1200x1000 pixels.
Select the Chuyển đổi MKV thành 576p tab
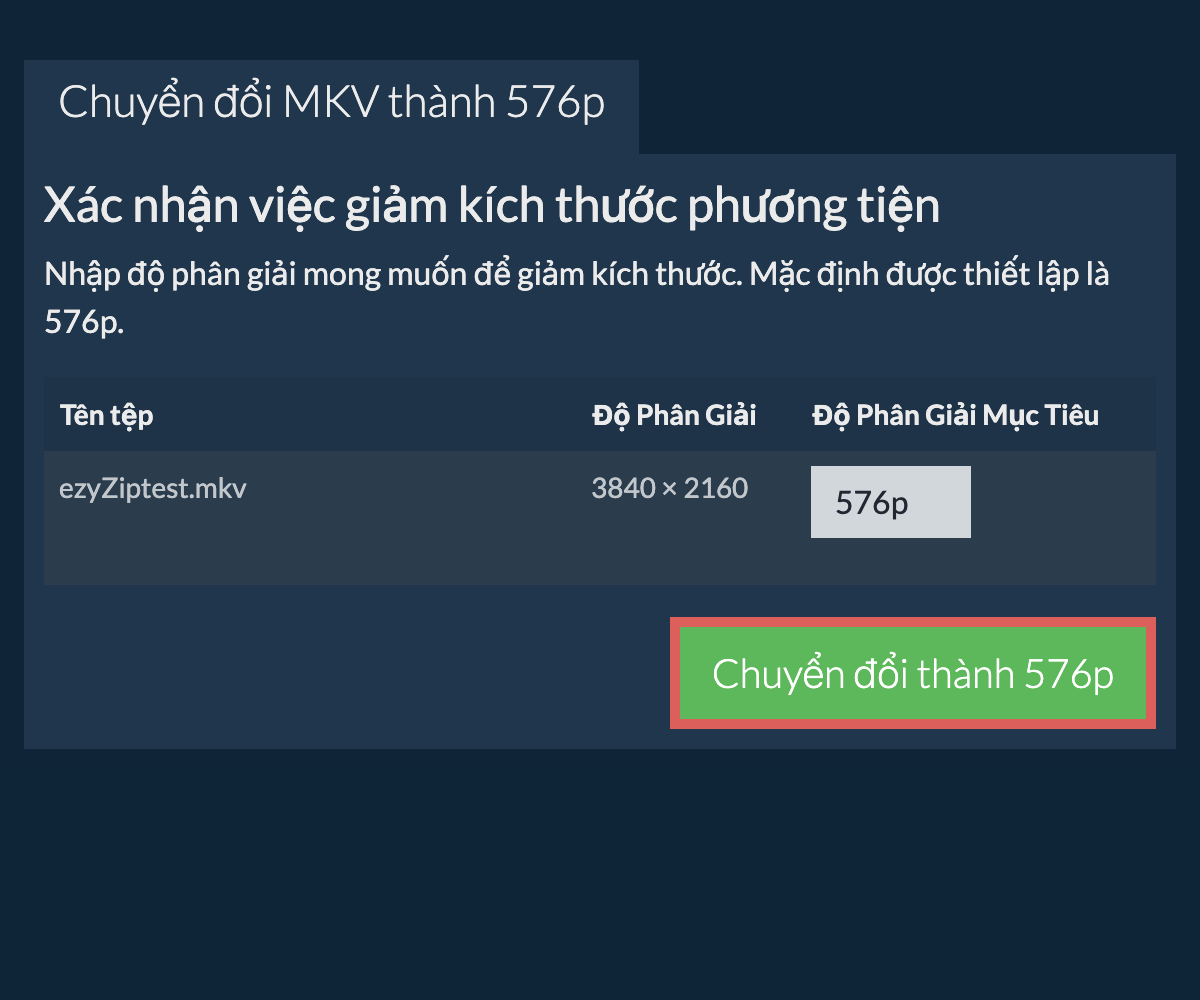pos(331,106)
